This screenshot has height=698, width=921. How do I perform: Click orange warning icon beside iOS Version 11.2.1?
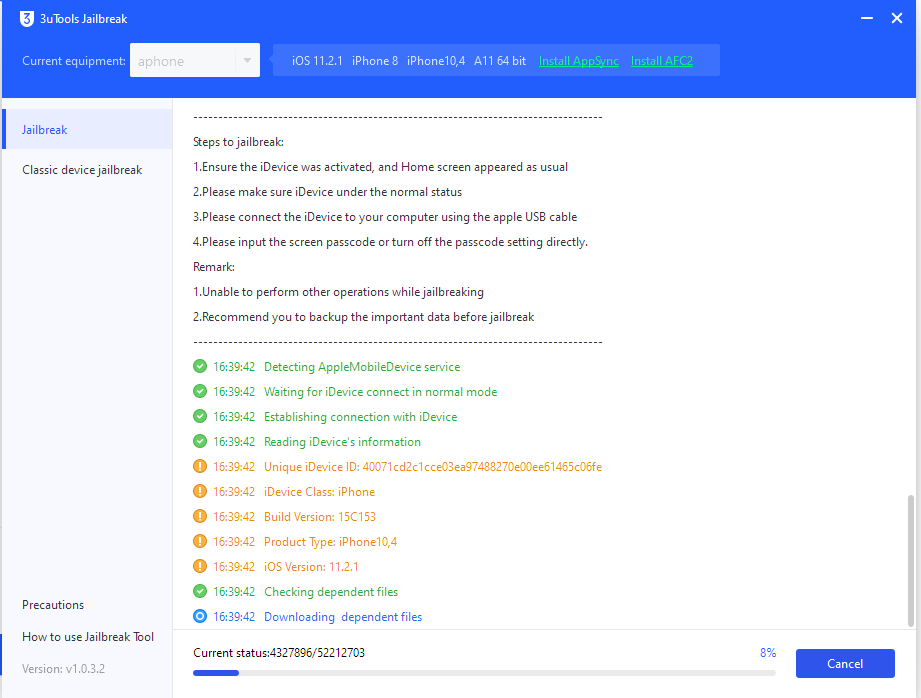pos(200,567)
